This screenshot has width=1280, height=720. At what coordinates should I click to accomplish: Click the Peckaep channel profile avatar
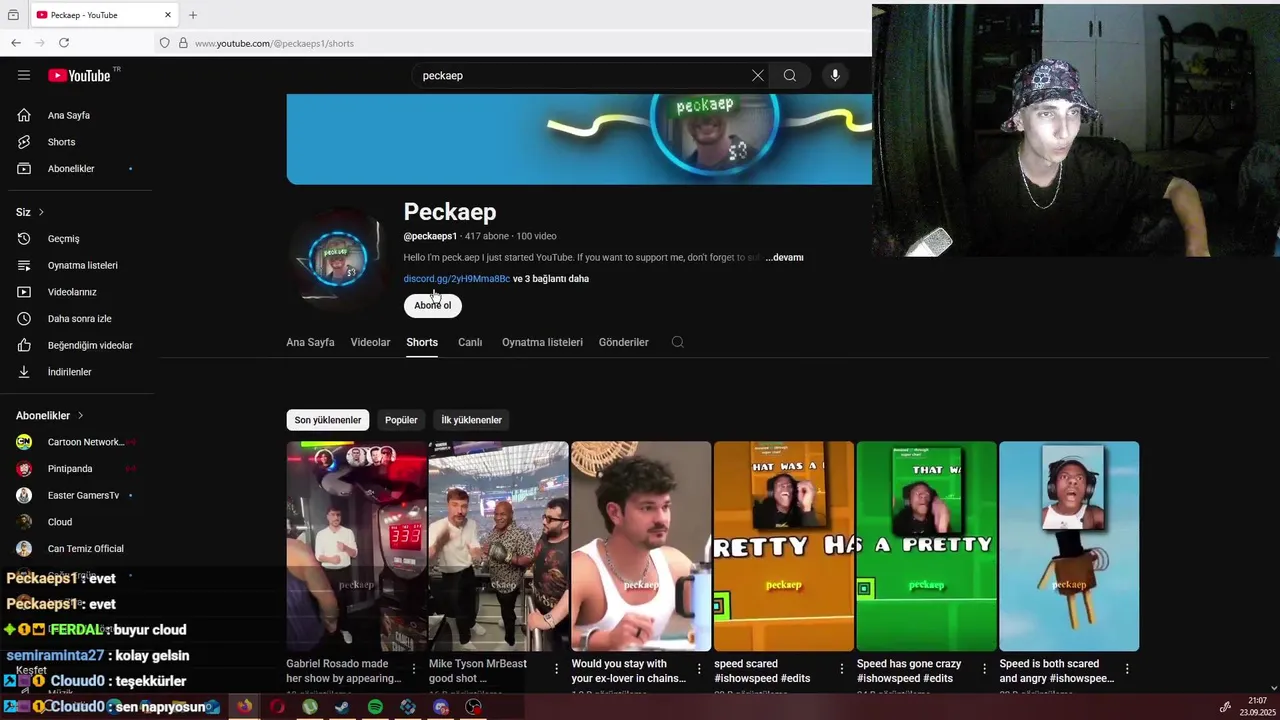point(338,258)
